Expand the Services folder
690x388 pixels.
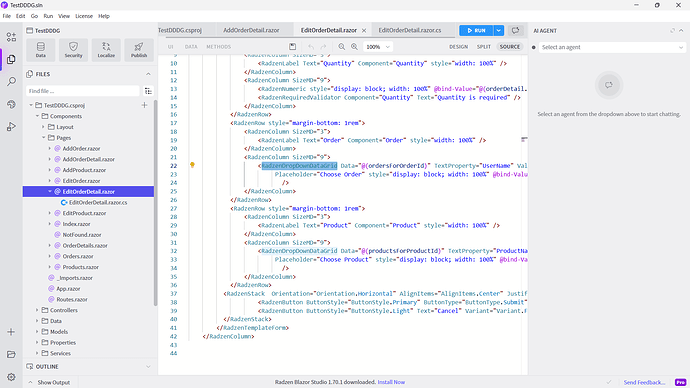pos(37,353)
